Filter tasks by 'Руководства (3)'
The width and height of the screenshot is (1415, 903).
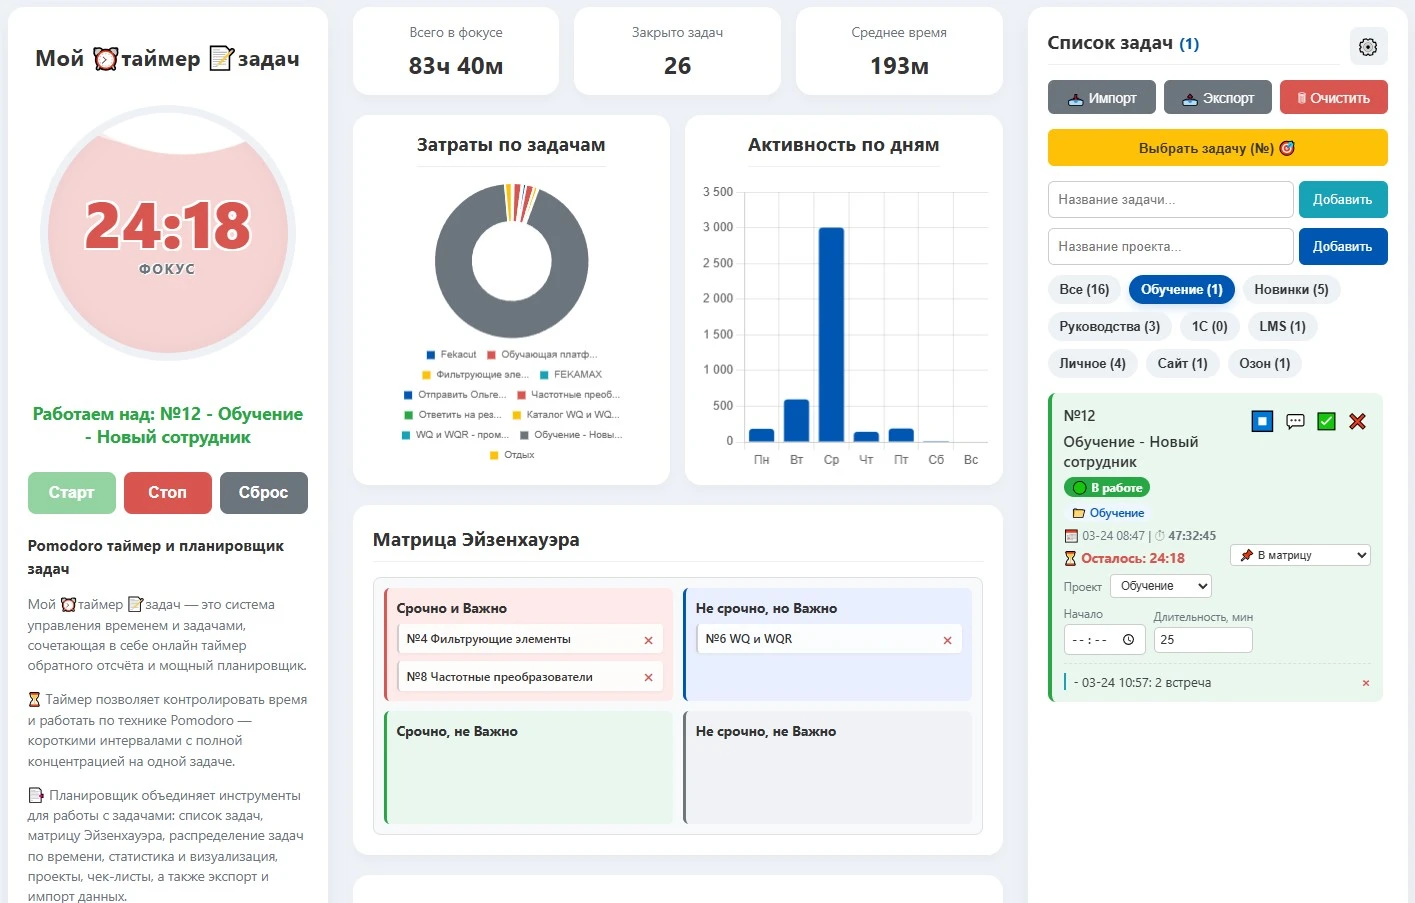click(1110, 327)
